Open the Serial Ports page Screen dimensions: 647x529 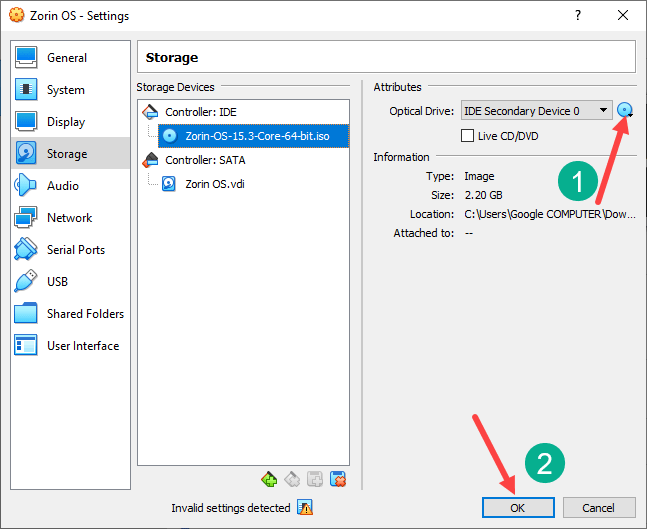[x=71, y=249]
